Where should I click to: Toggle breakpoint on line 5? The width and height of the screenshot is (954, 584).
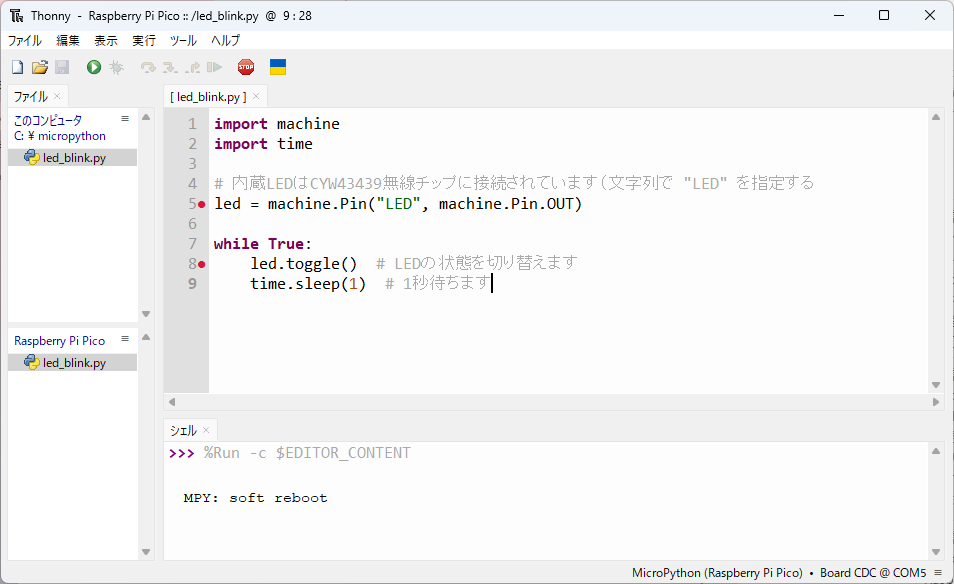click(x=201, y=204)
